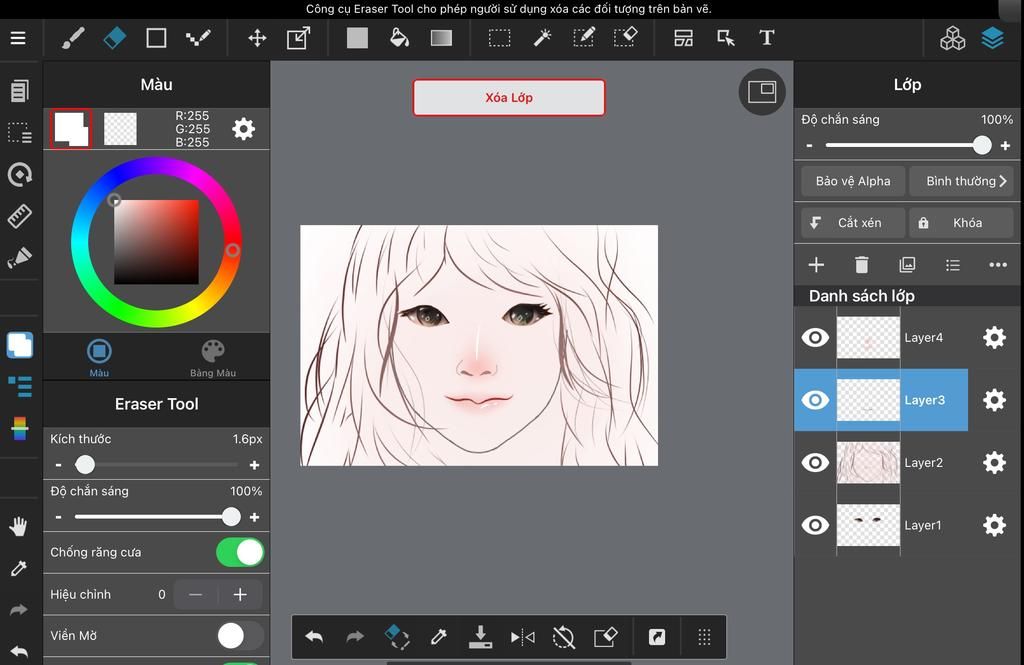
Task: Open color settings gear
Action: tap(244, 129)
